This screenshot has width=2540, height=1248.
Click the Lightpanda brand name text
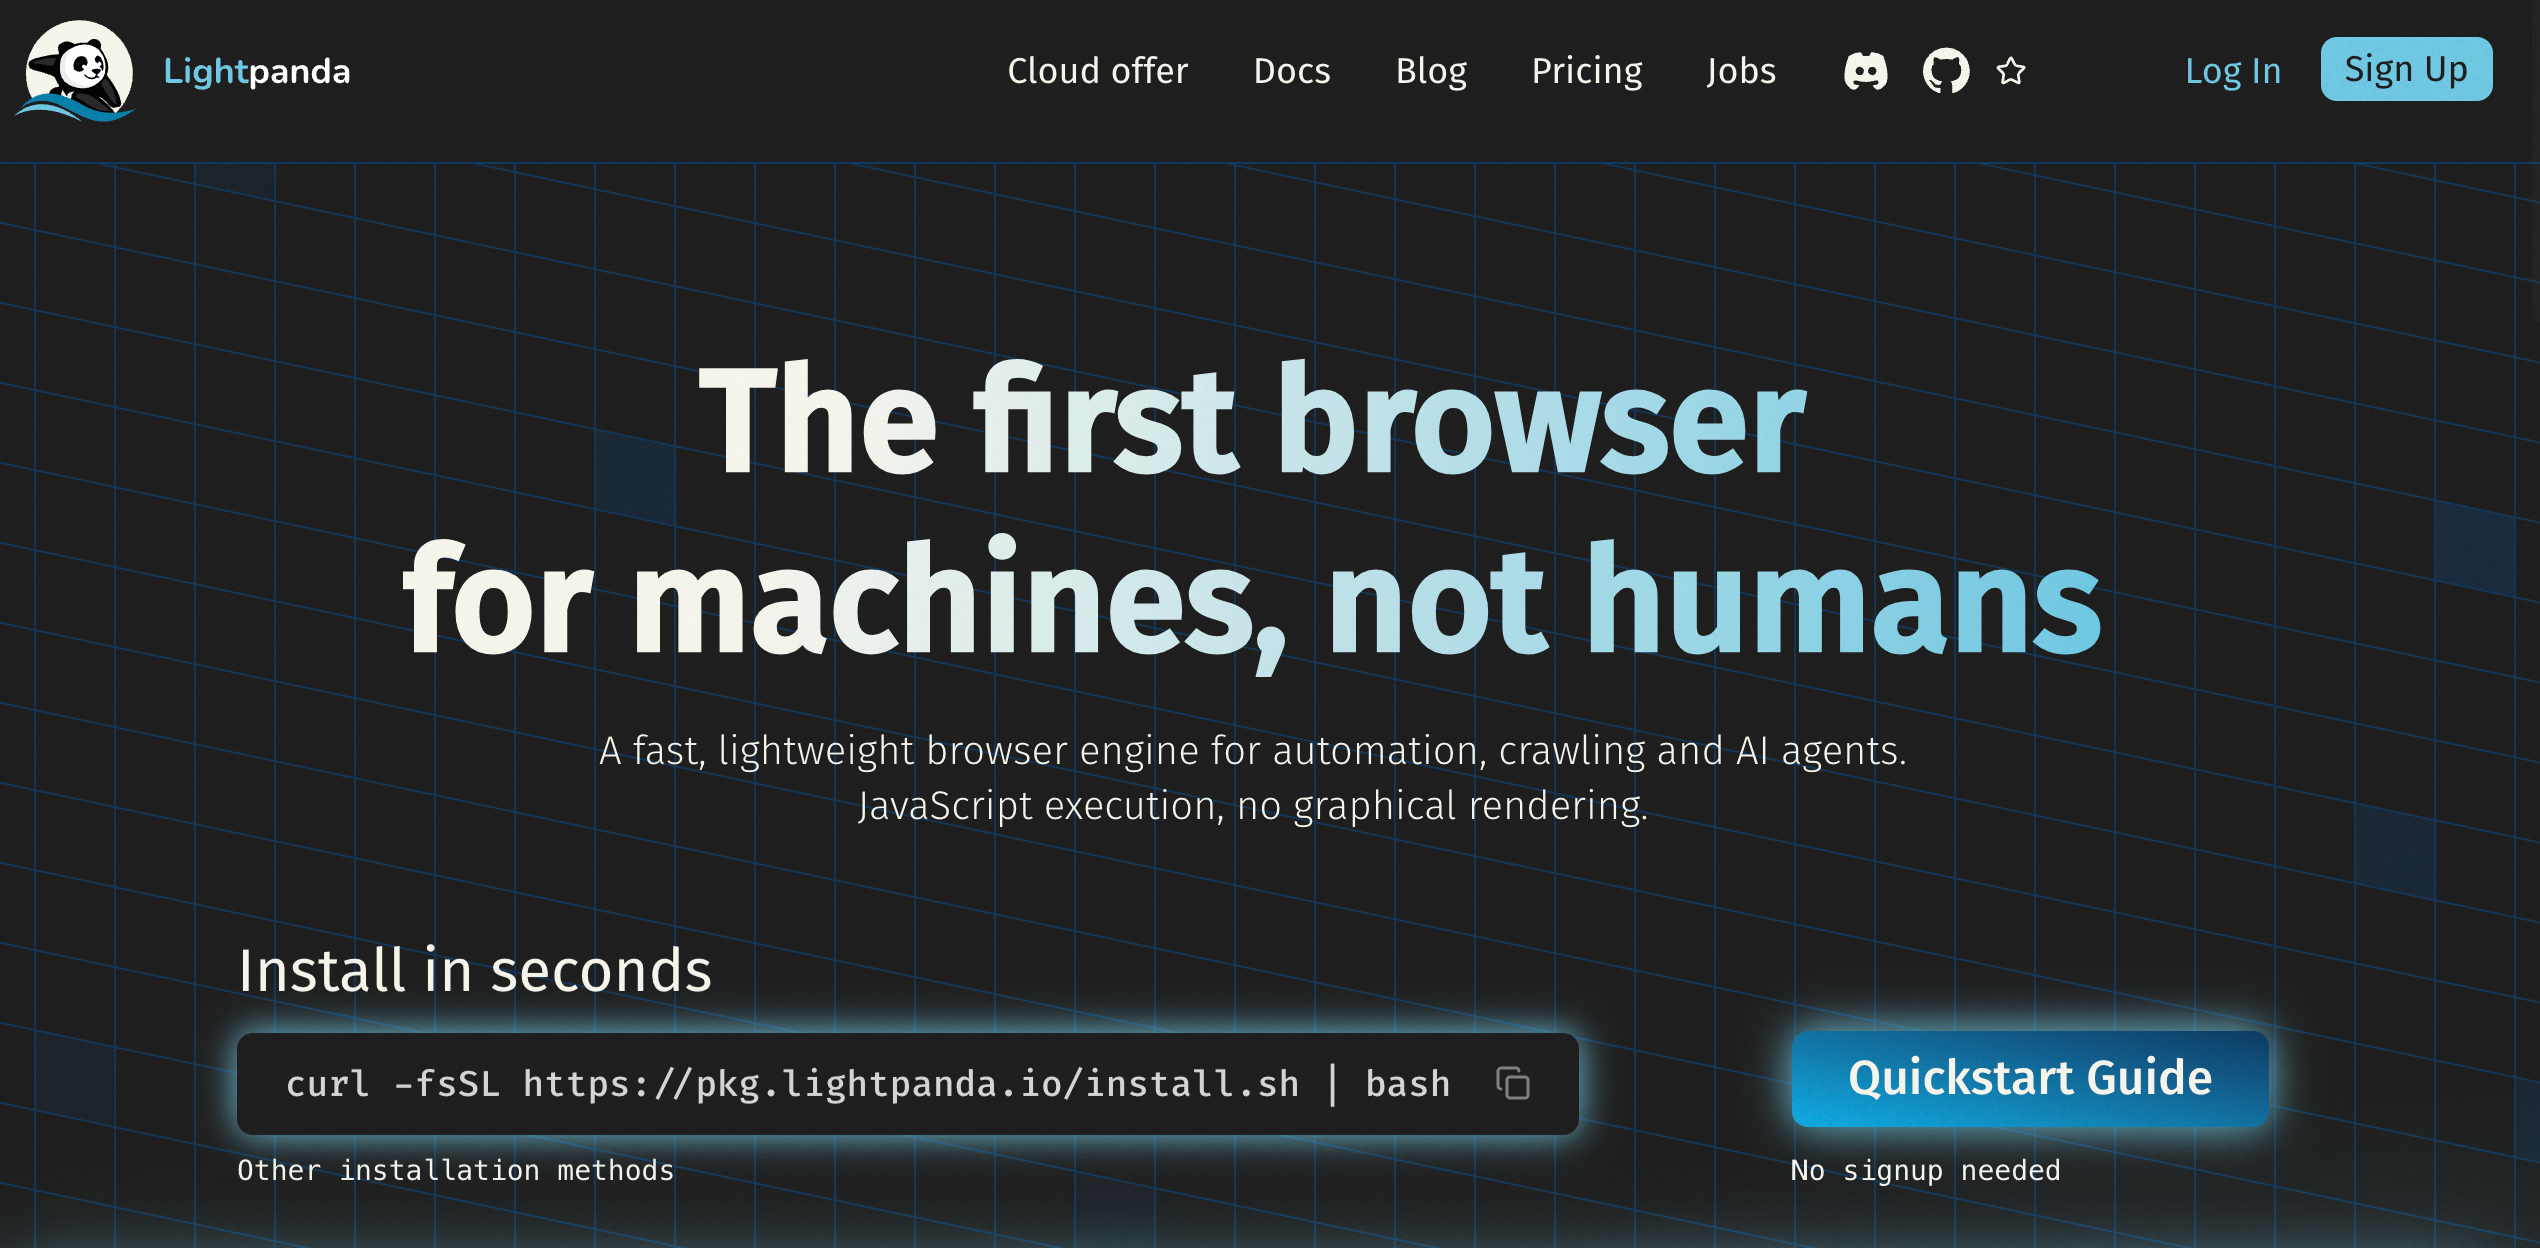[257, 71]
